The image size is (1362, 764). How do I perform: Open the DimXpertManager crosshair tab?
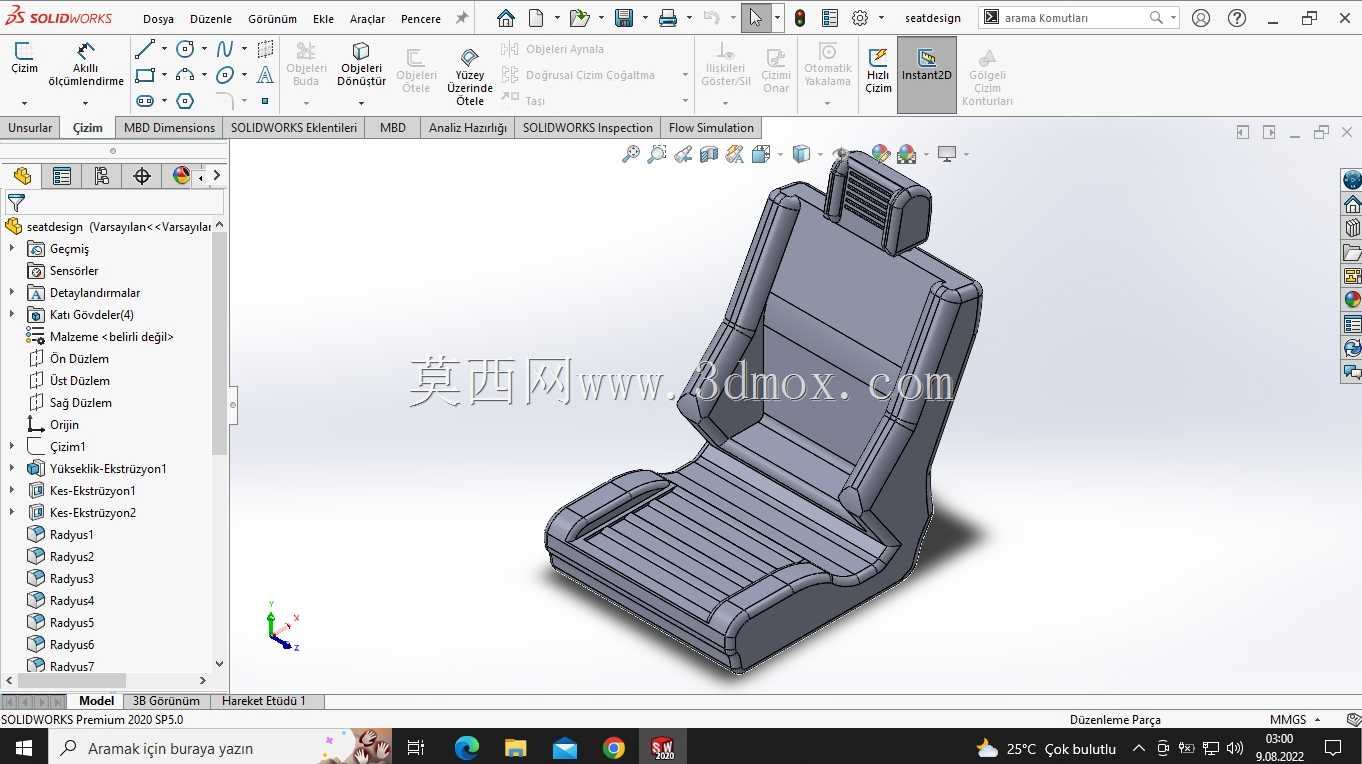pyautogui.click(x=142, y=176)
